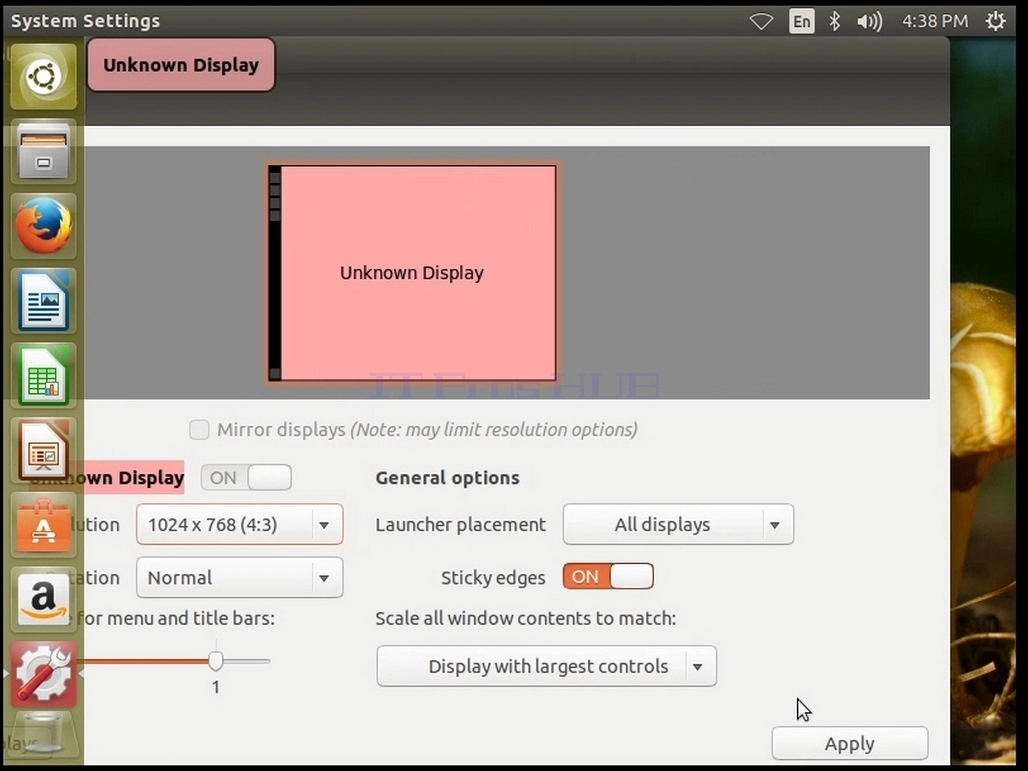Open LibreOffice Writer from the launcher
The width and height of the screenshot is (1028, 771).
coord(43,301)
